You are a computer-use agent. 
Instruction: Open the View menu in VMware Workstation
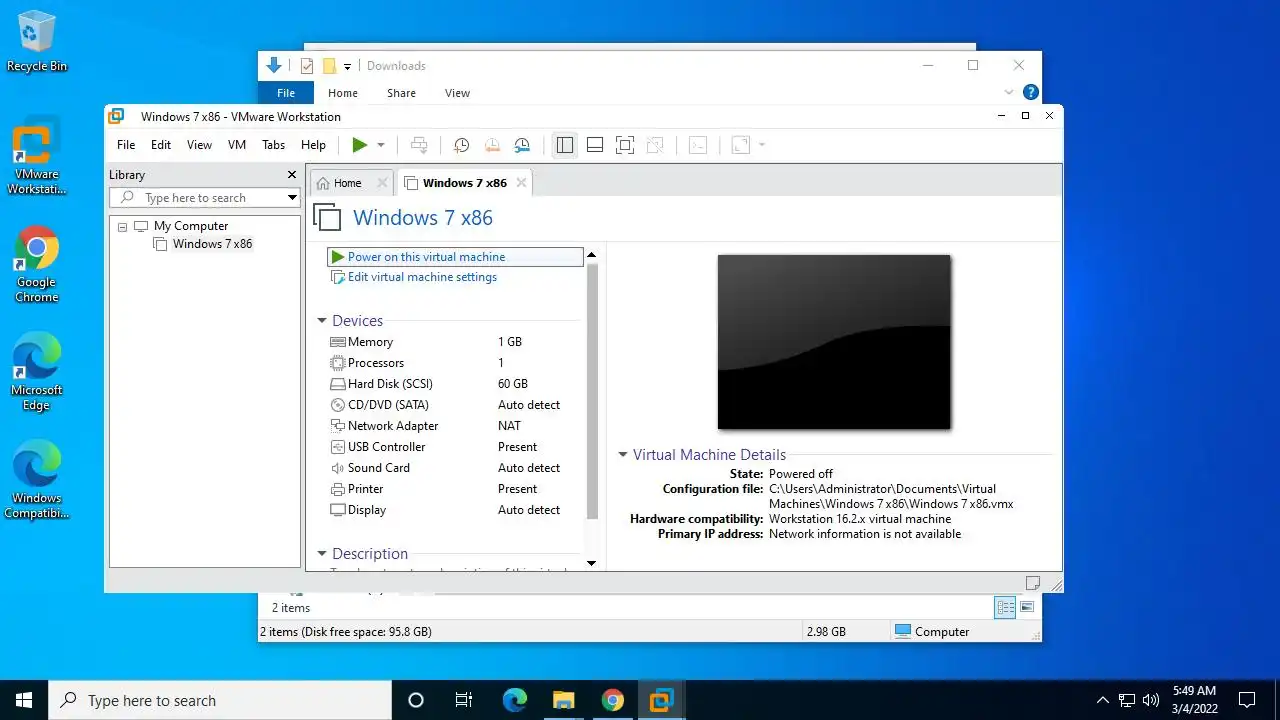tap(200, 145)
